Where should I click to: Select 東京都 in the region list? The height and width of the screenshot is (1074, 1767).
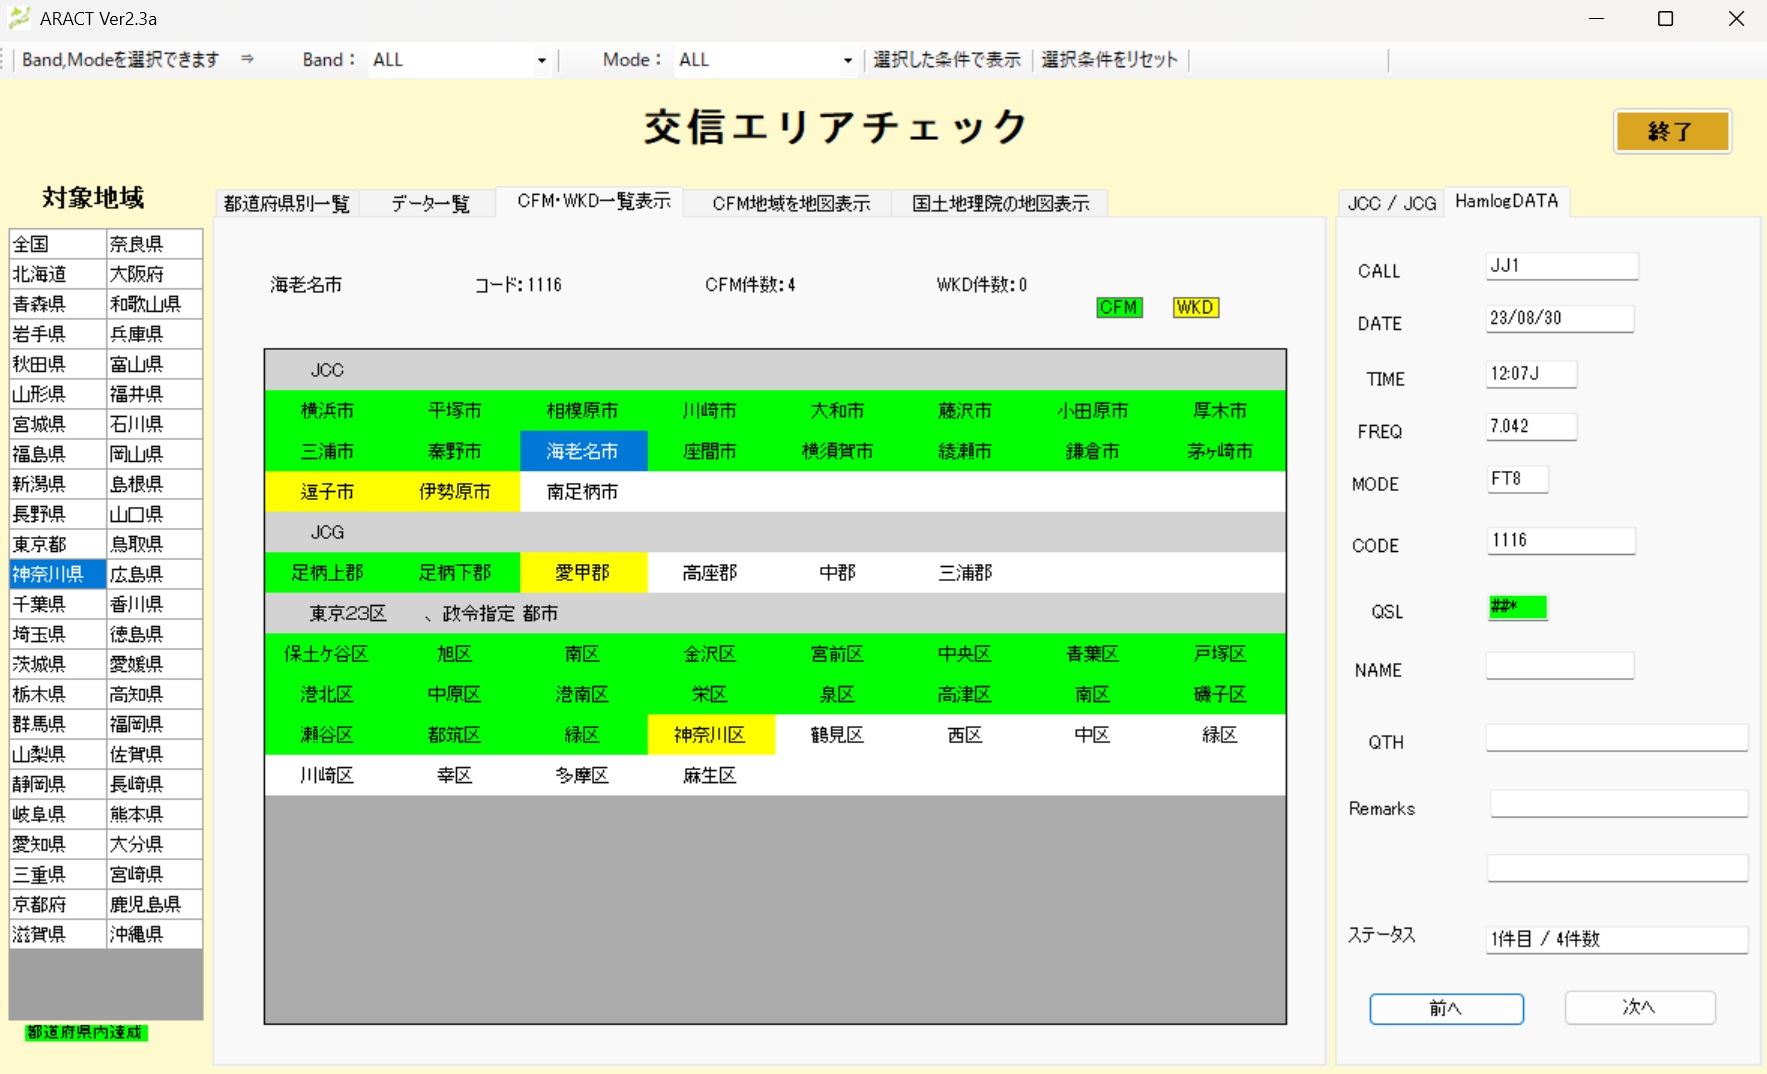[x=57, y=544]
